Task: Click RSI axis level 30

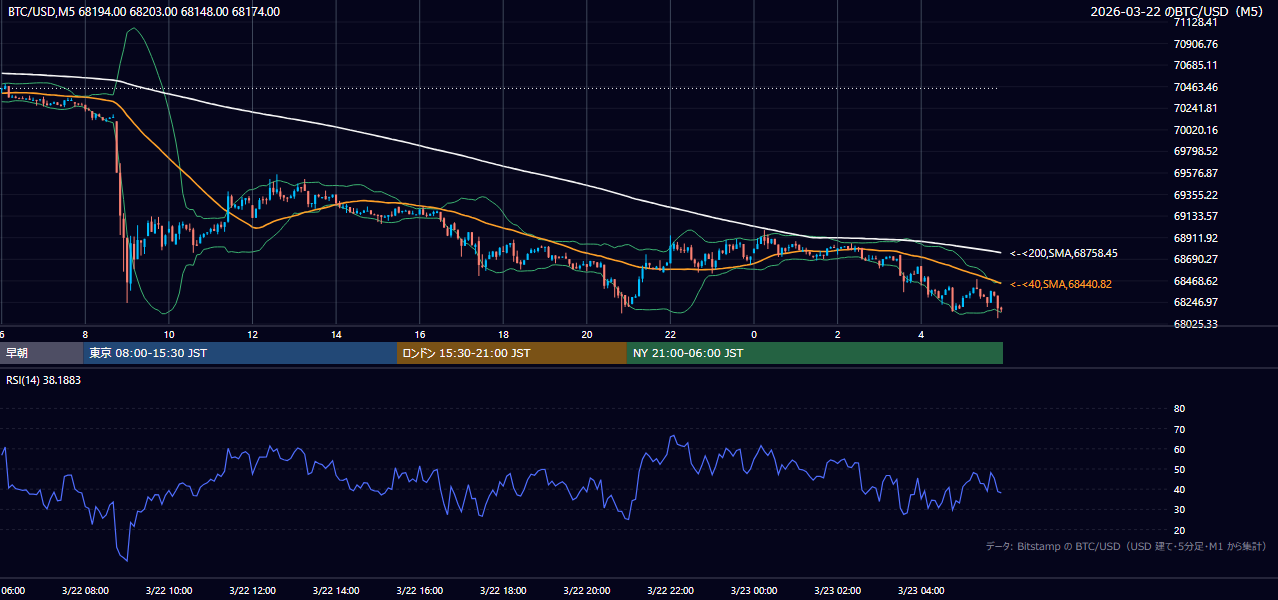Action: [1179, 510]
